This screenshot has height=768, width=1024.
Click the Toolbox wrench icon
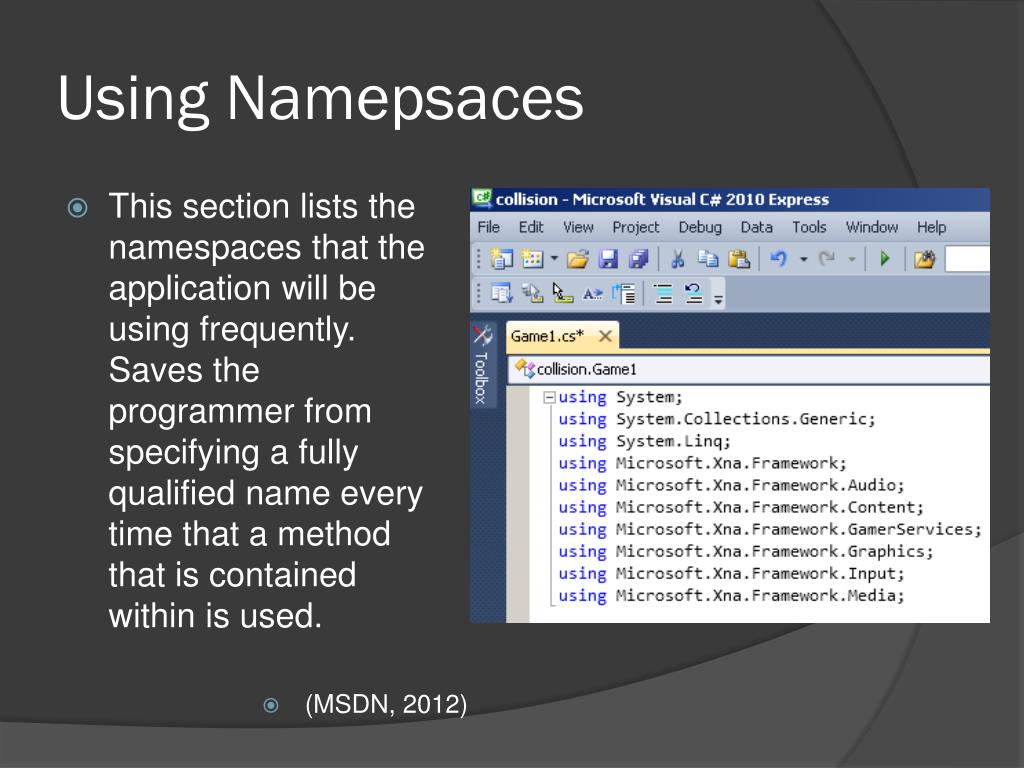(482, 335)
